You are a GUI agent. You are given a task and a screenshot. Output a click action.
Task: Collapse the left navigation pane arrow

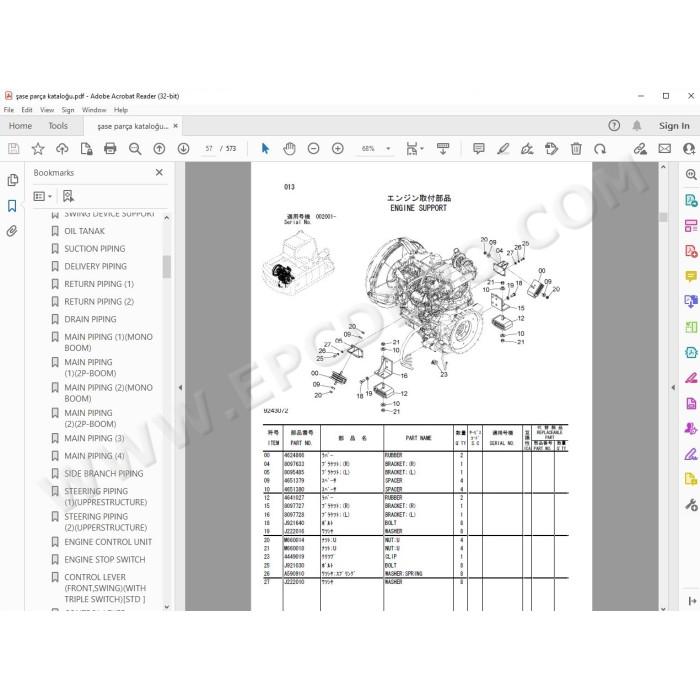(x=180, y=388)
